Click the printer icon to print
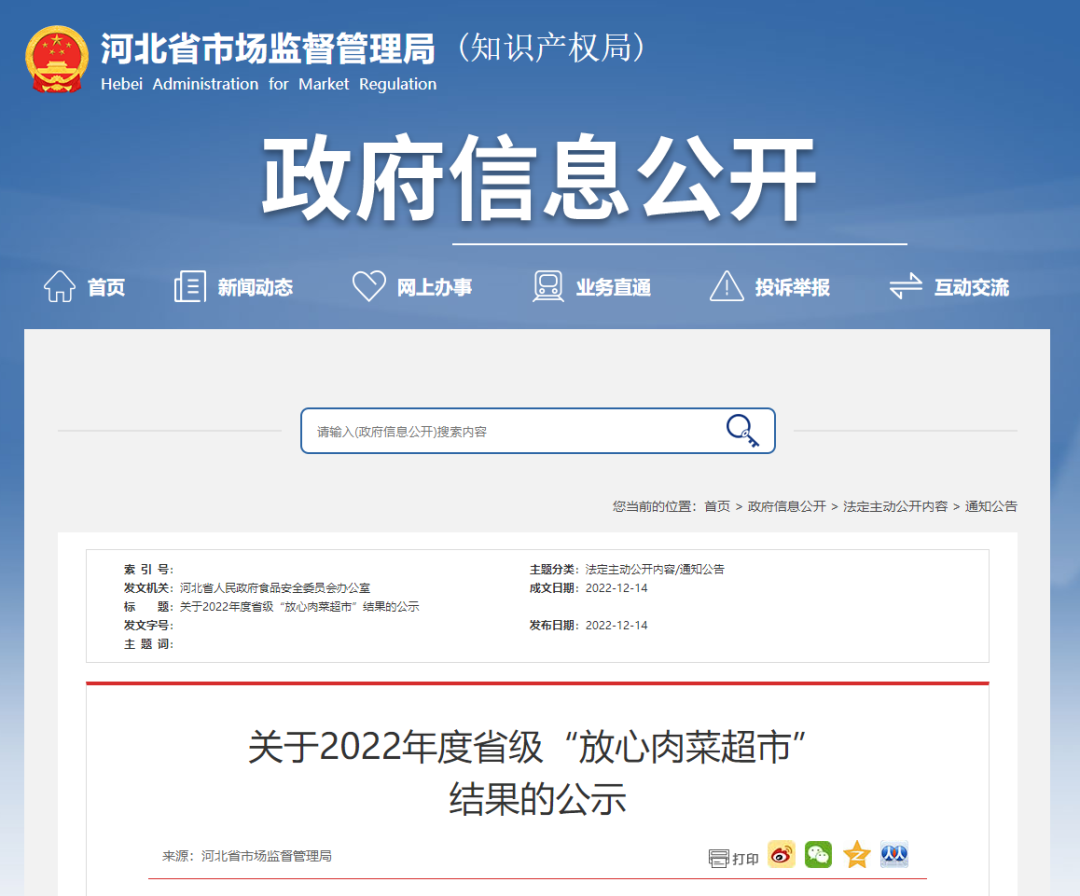The height and width of the screenshot is (896, 1080). tap(719, 858)
